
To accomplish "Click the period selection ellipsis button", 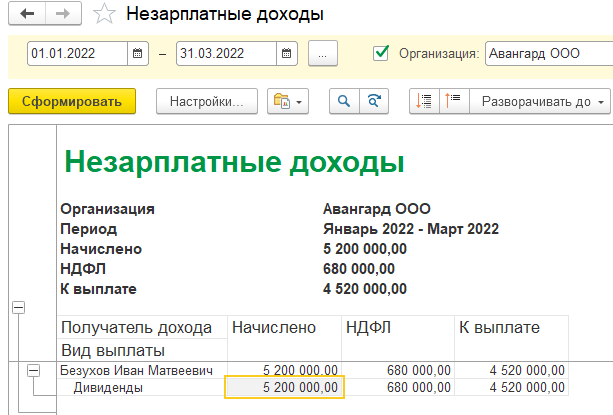I will 323,53.
